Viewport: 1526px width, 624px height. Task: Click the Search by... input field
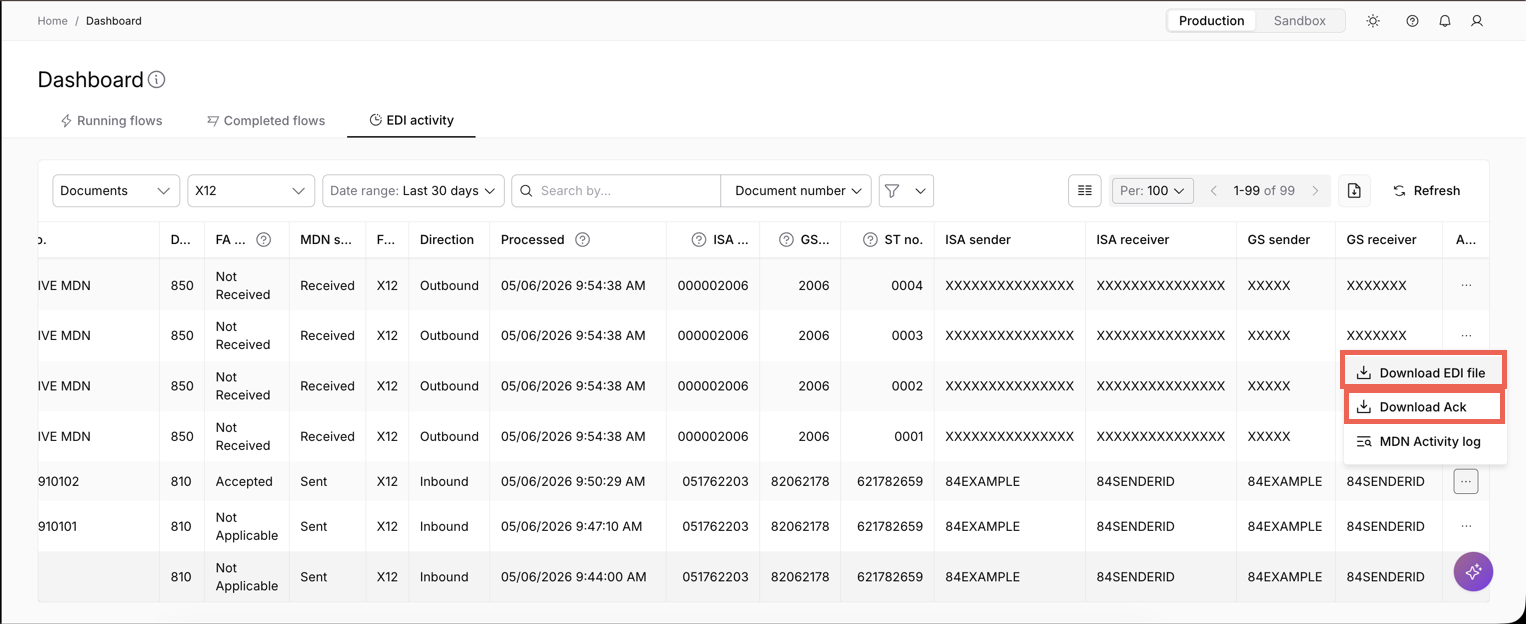point(616,191)
